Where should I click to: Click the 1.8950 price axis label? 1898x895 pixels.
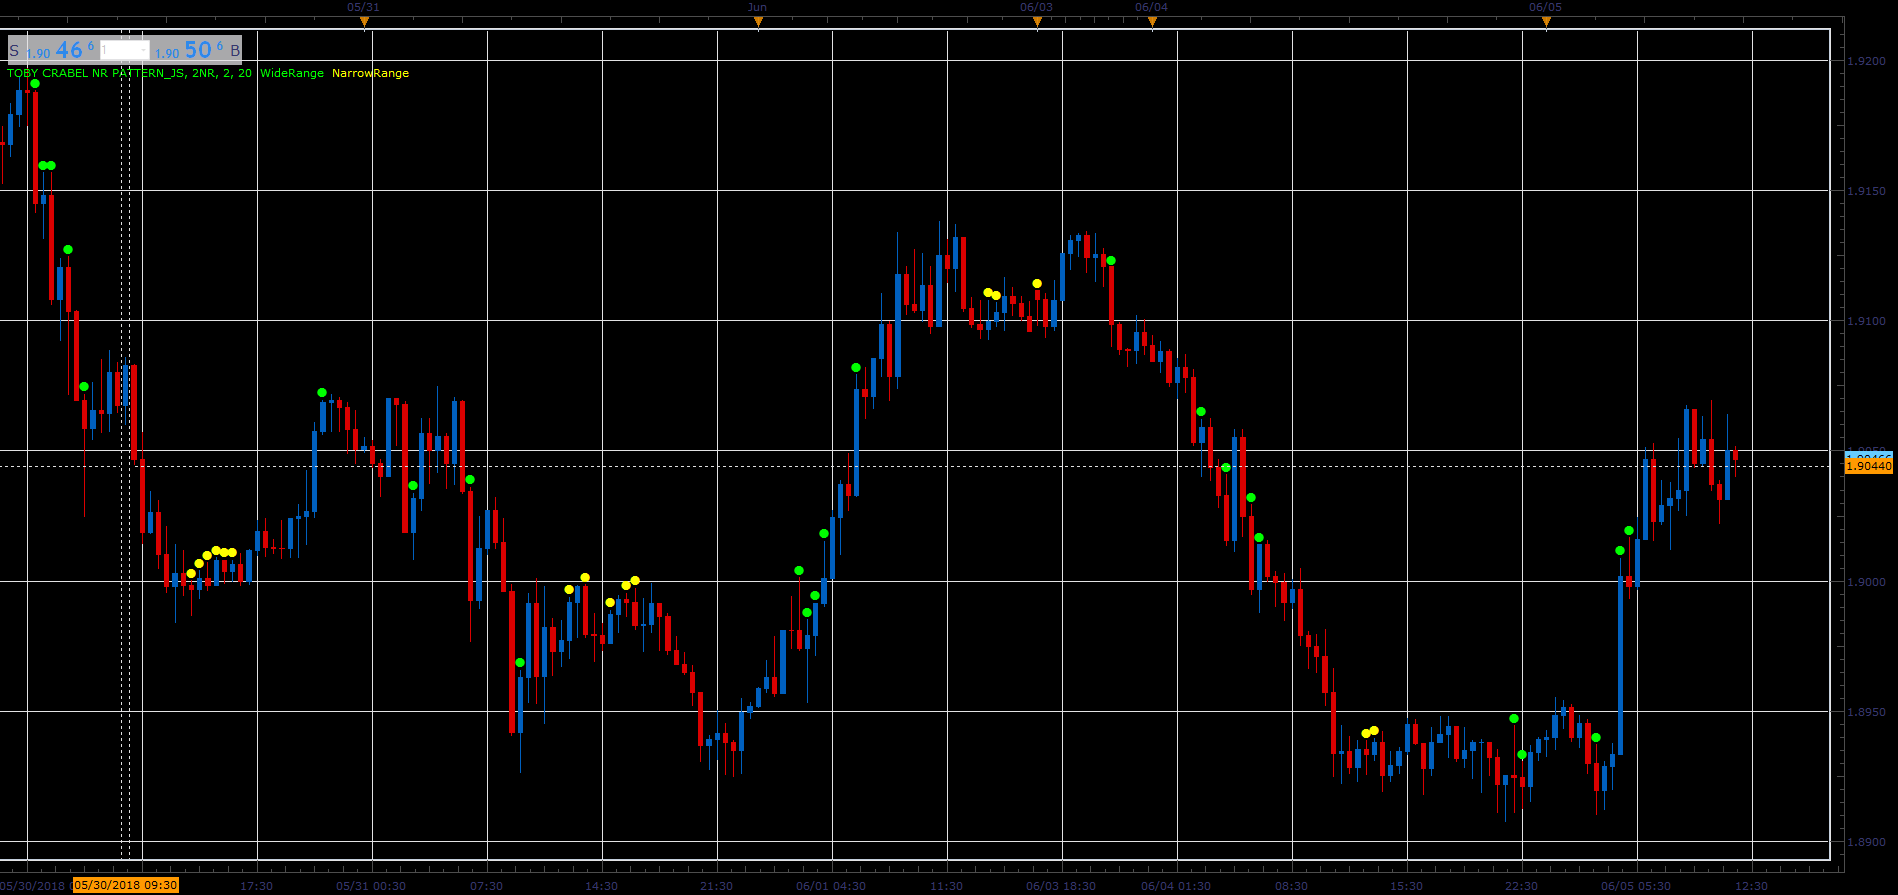coord(1866,712)
